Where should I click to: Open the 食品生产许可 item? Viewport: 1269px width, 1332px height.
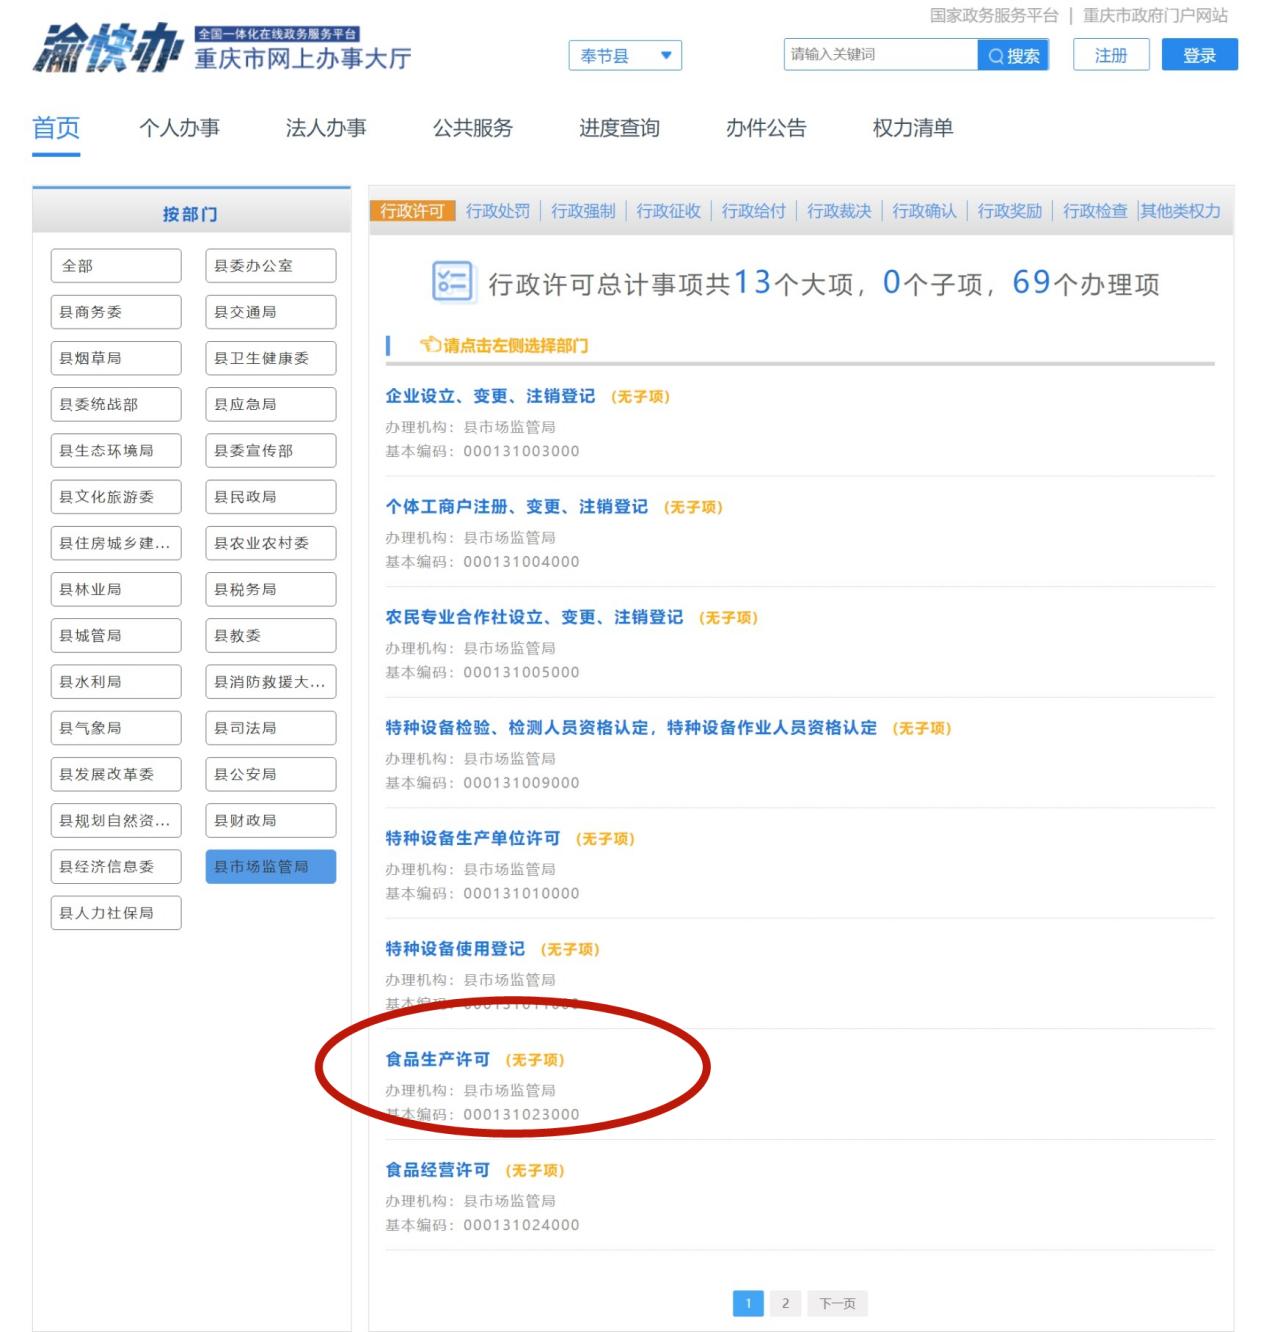coord(438,1059)
